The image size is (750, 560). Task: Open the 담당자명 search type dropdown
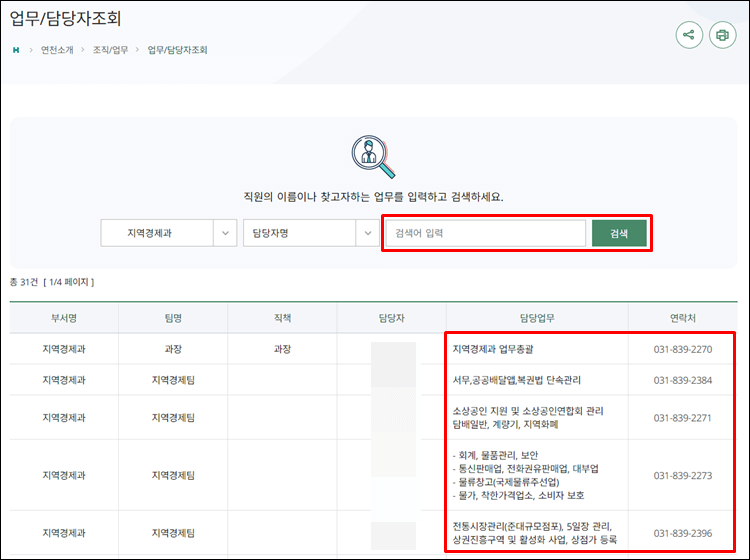coord(311,233)
